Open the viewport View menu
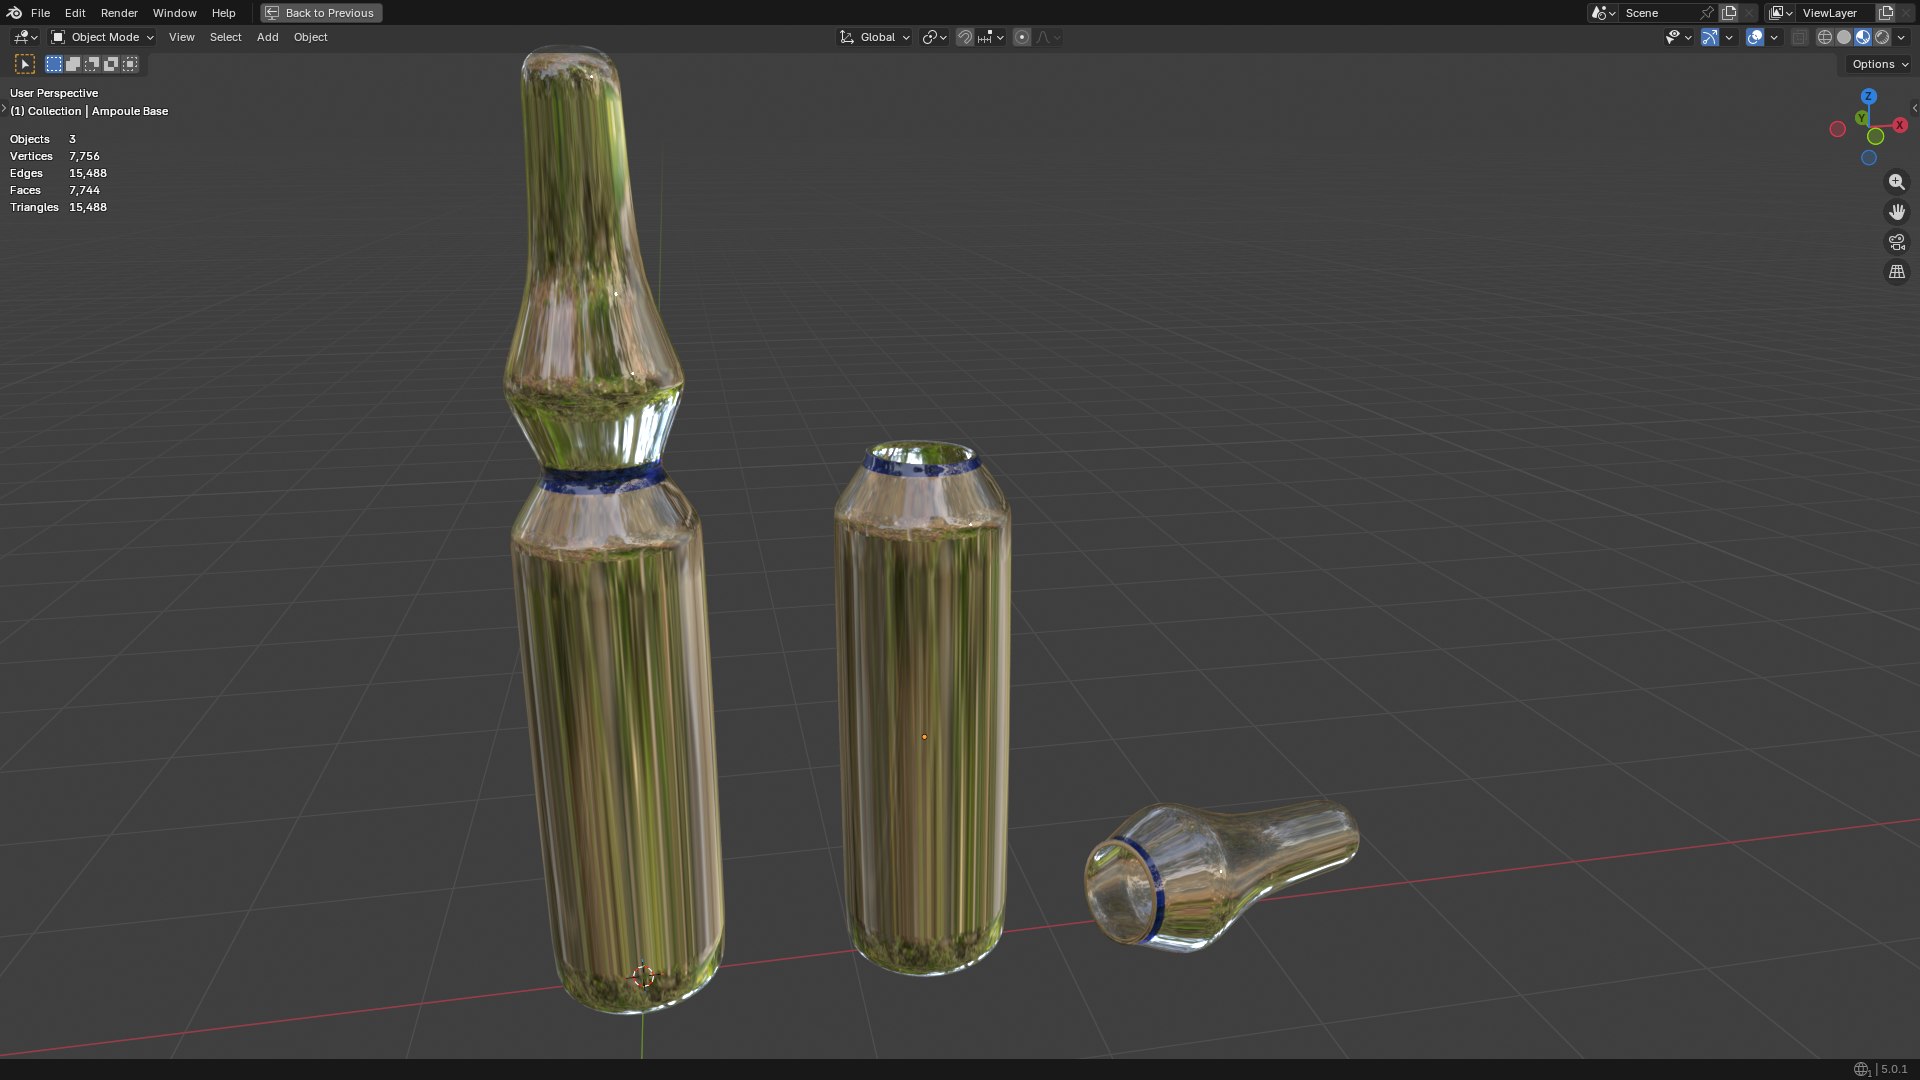1920x1080 pixels. coord(181,37)
